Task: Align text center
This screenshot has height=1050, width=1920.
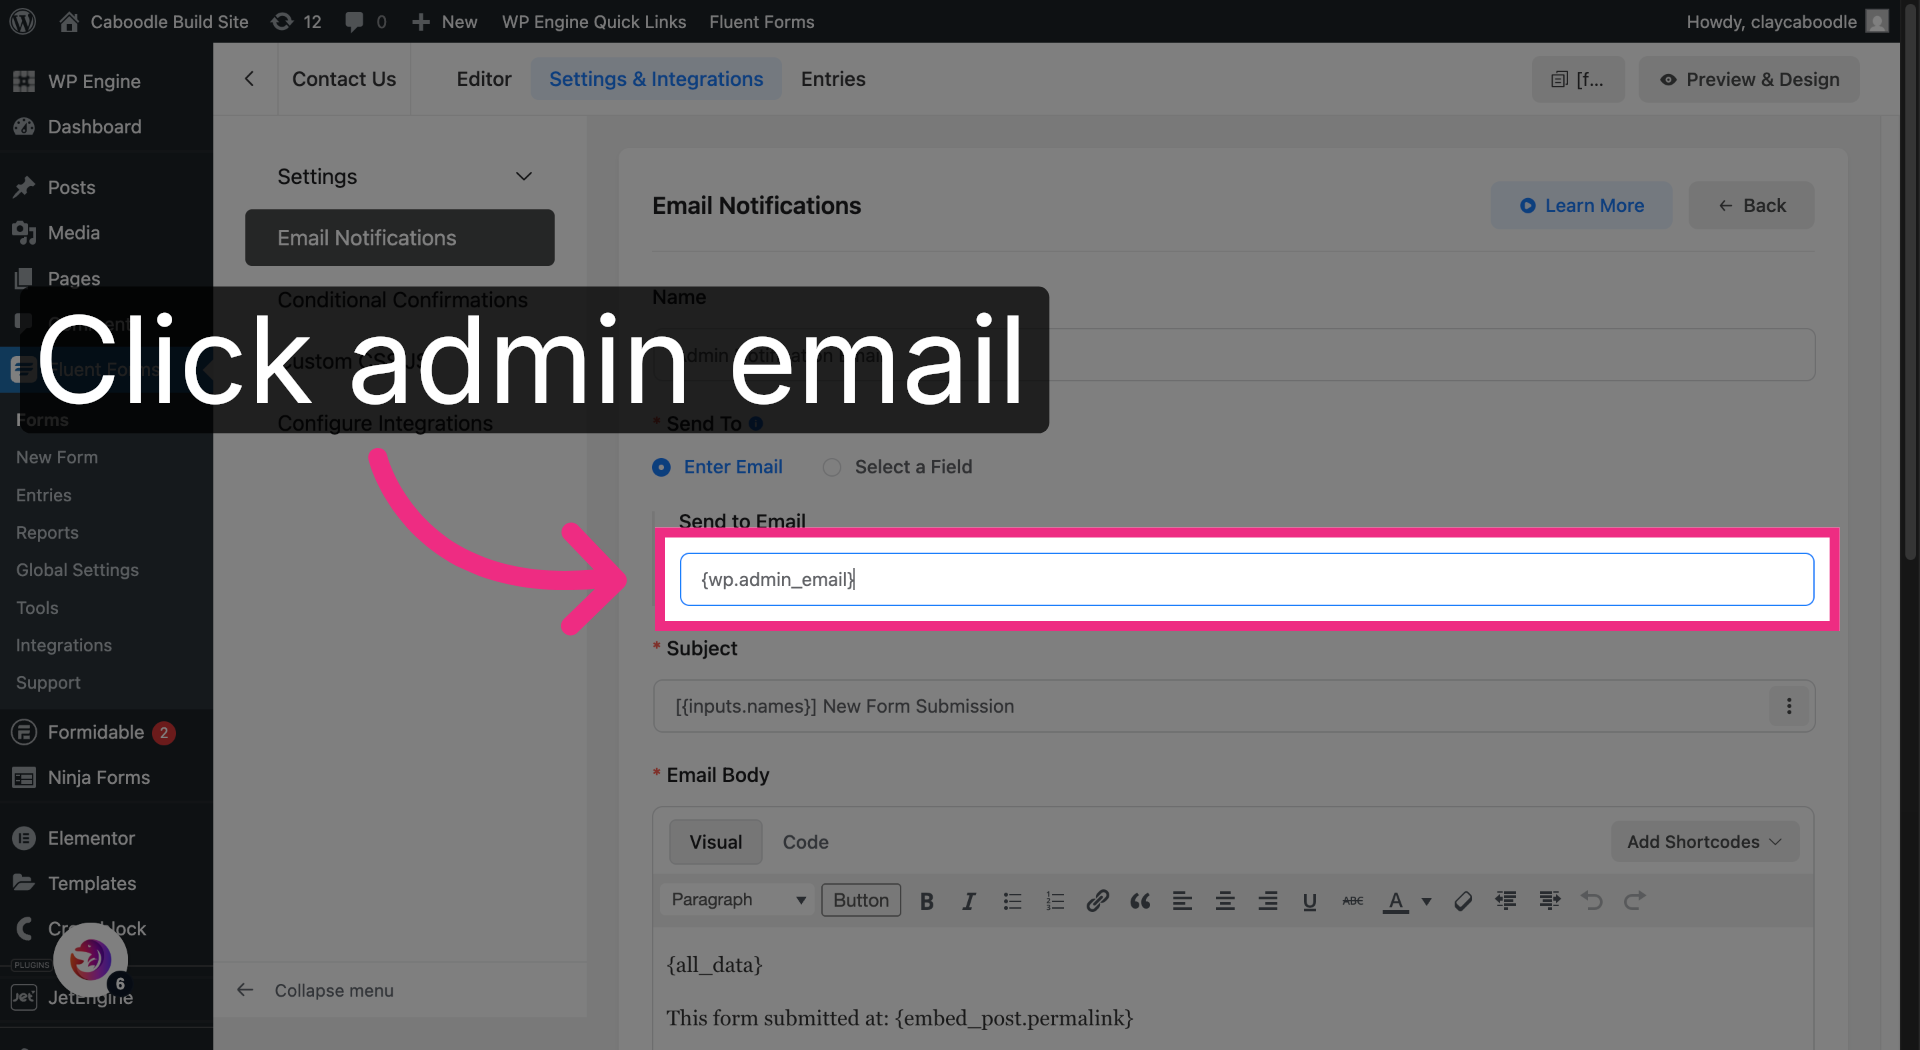Action: pos(1225,901)
